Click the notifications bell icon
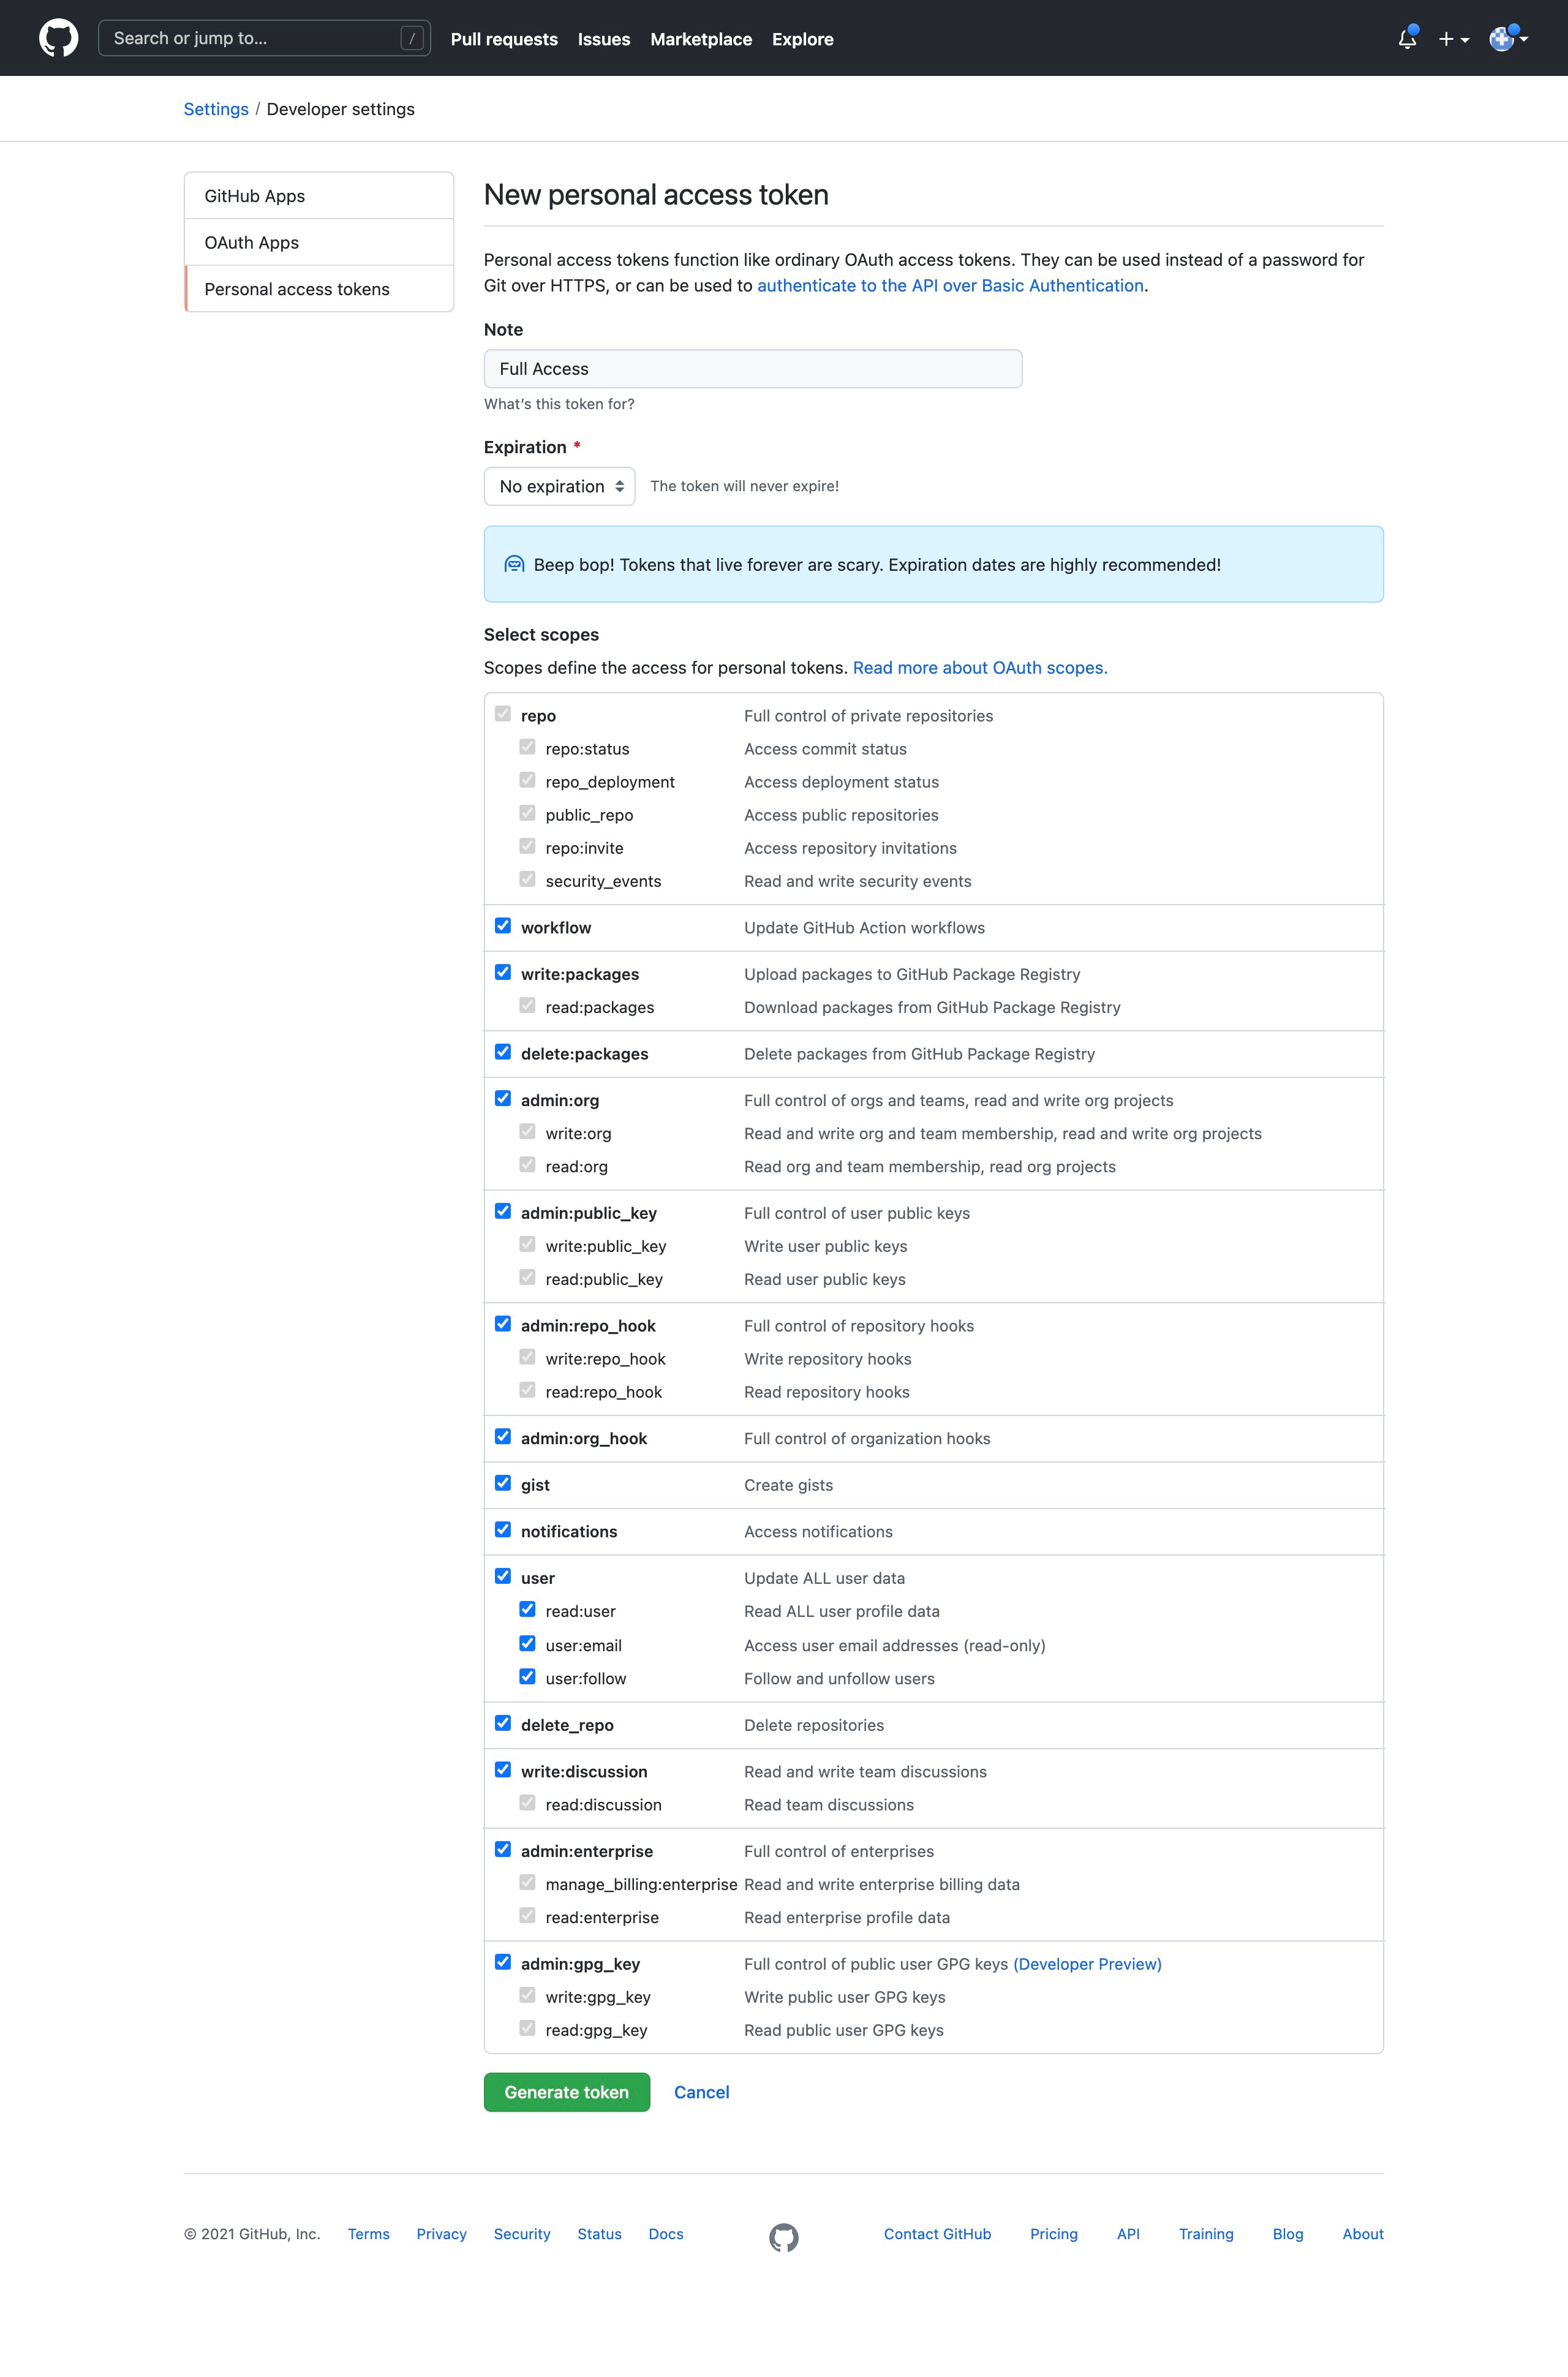1568x2377 pixels. tap(1405, 37)
